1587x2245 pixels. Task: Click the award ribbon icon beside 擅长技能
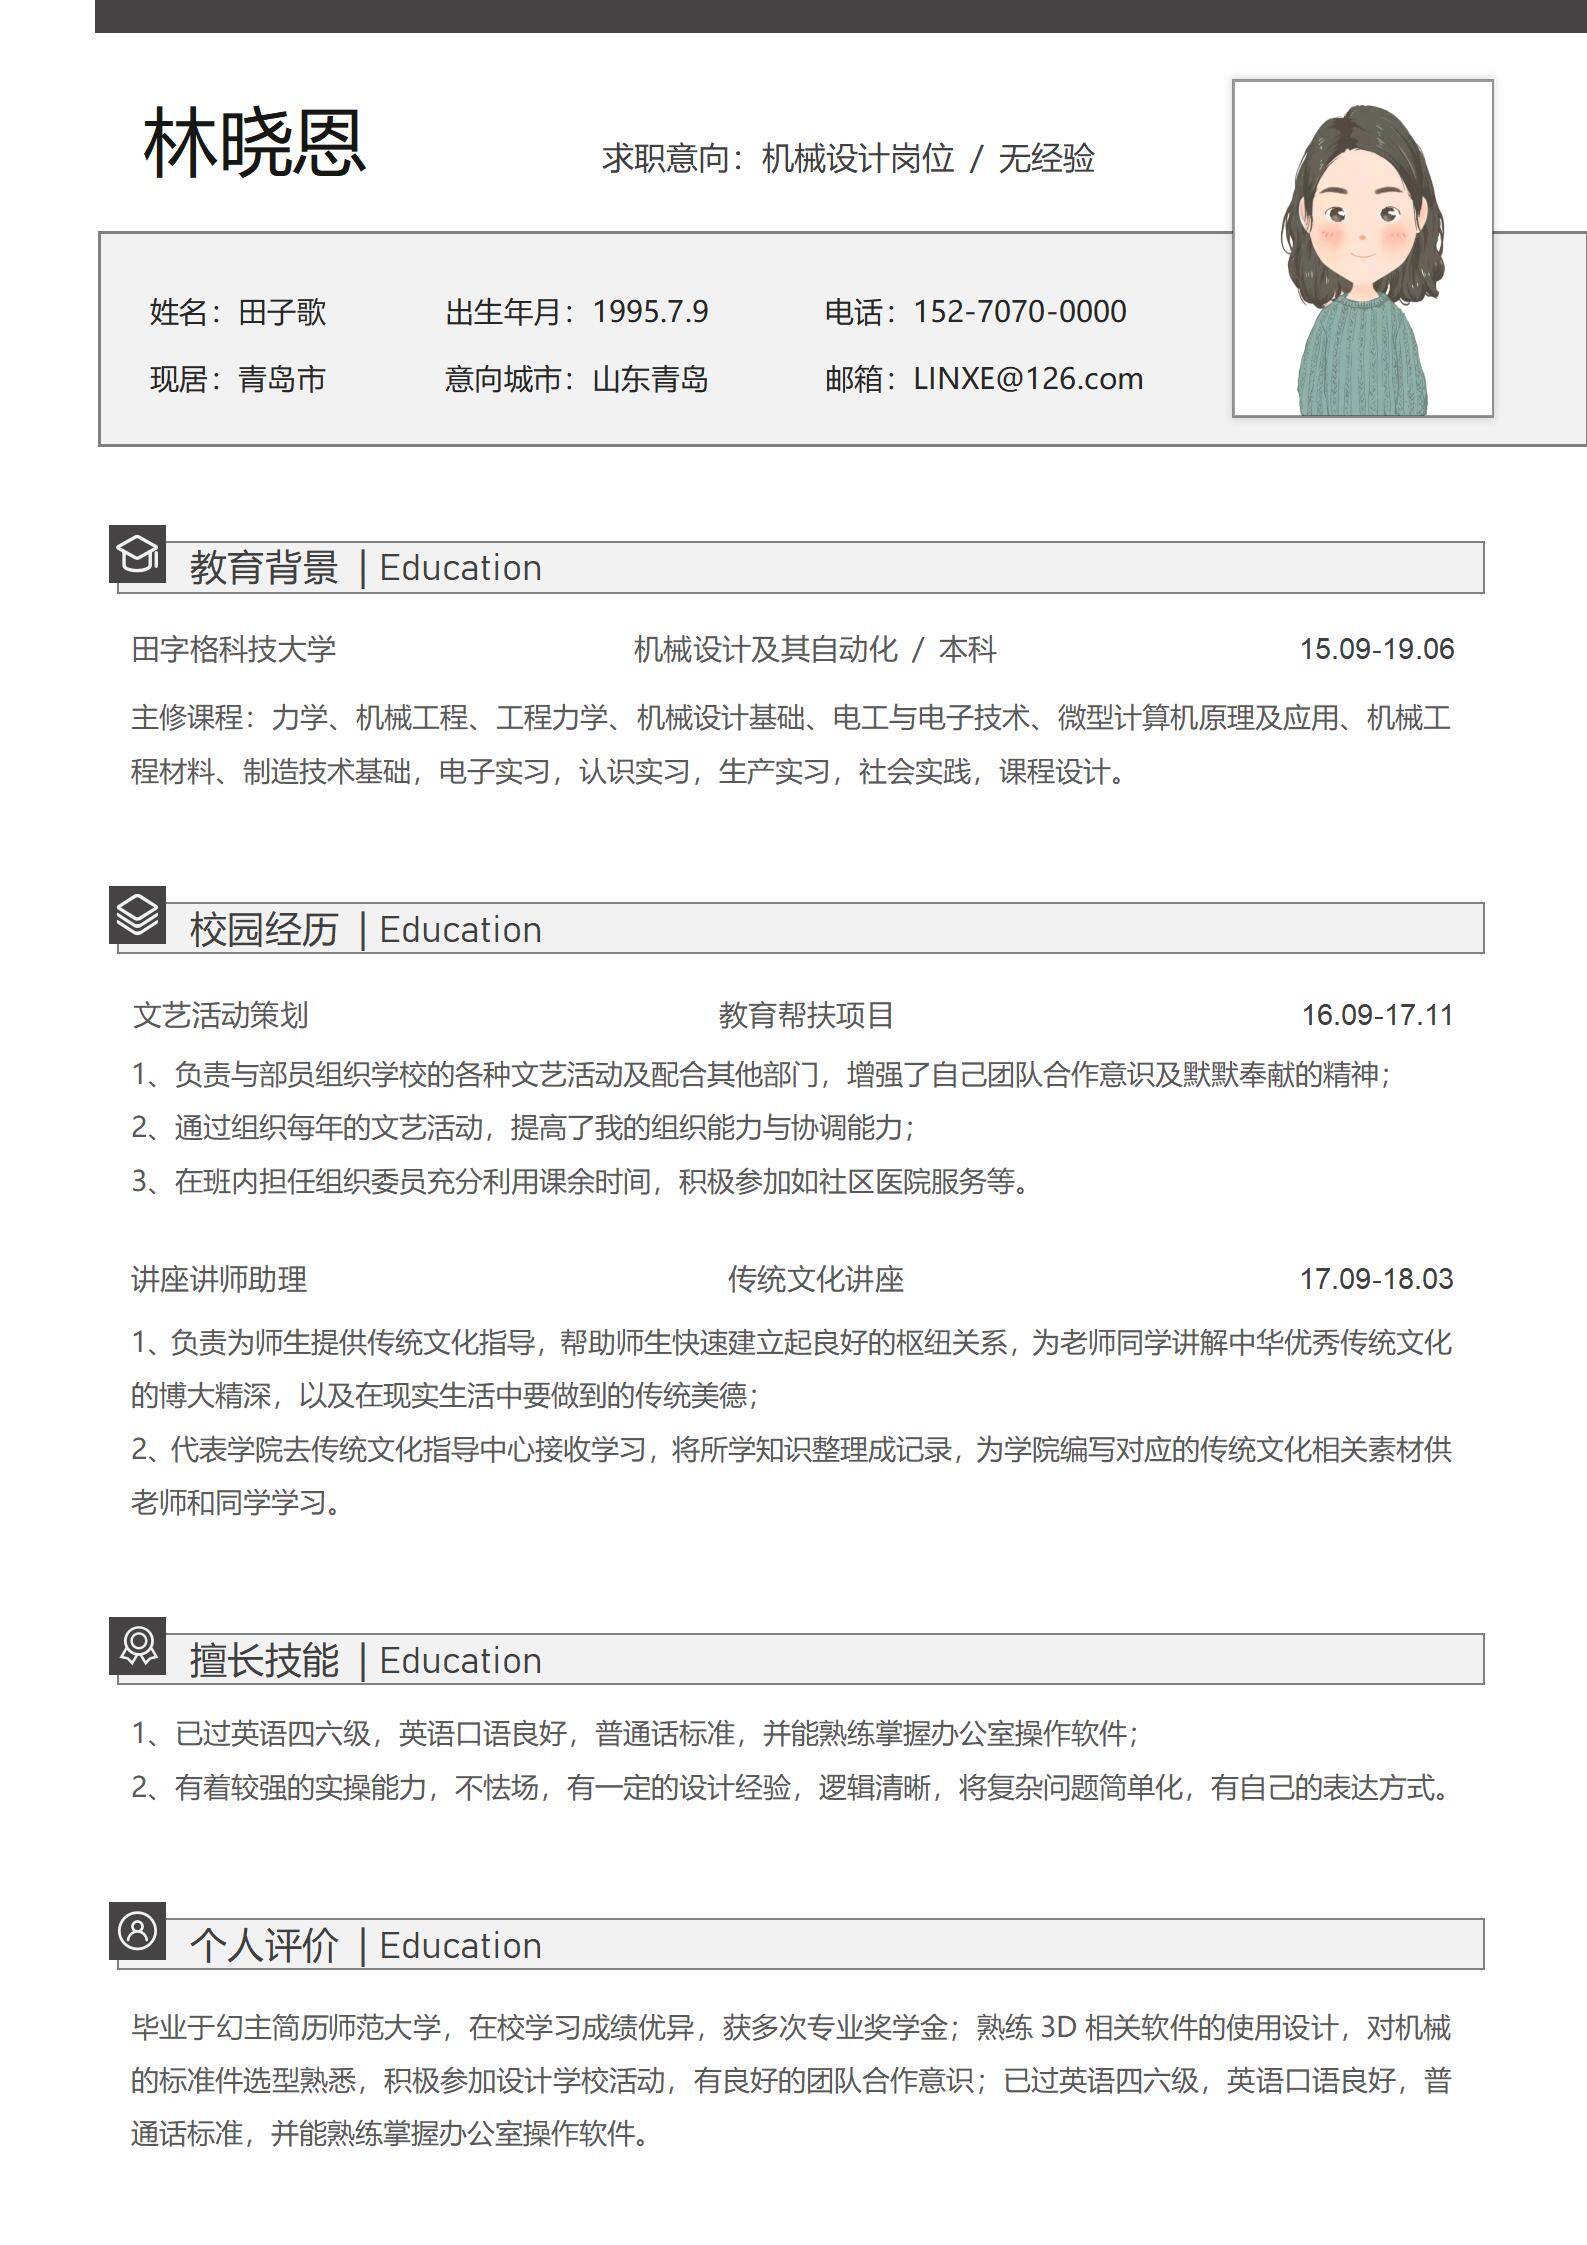[137, 1646]
